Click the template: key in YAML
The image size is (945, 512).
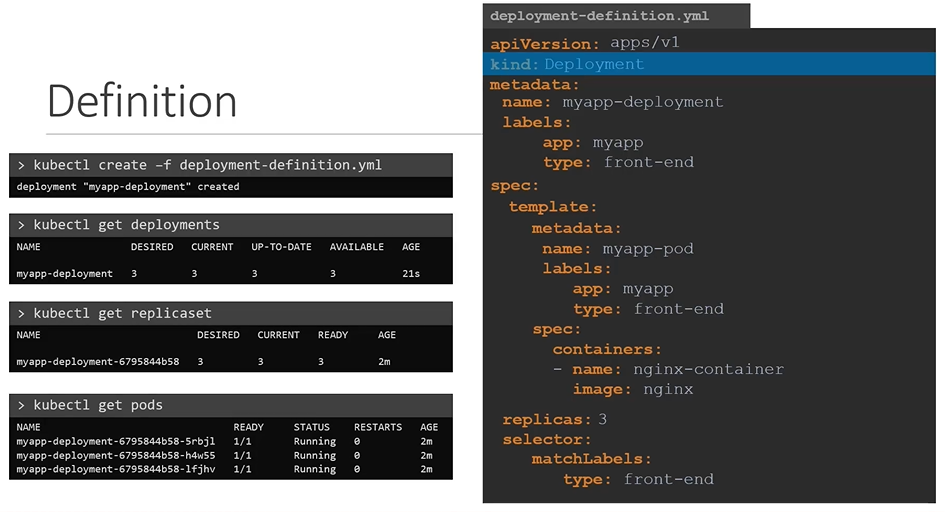552,207
